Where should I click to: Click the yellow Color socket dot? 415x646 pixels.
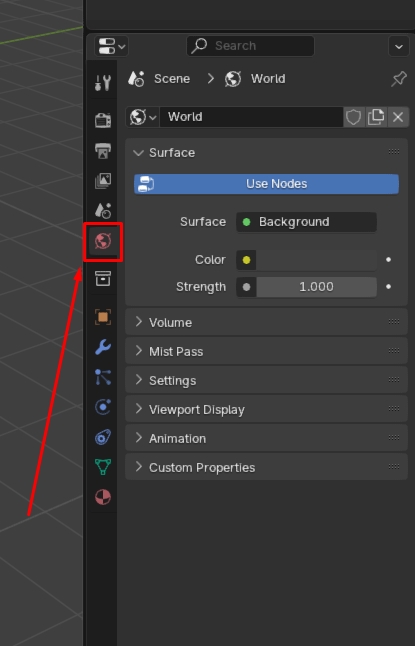click(x=246, y=260)
